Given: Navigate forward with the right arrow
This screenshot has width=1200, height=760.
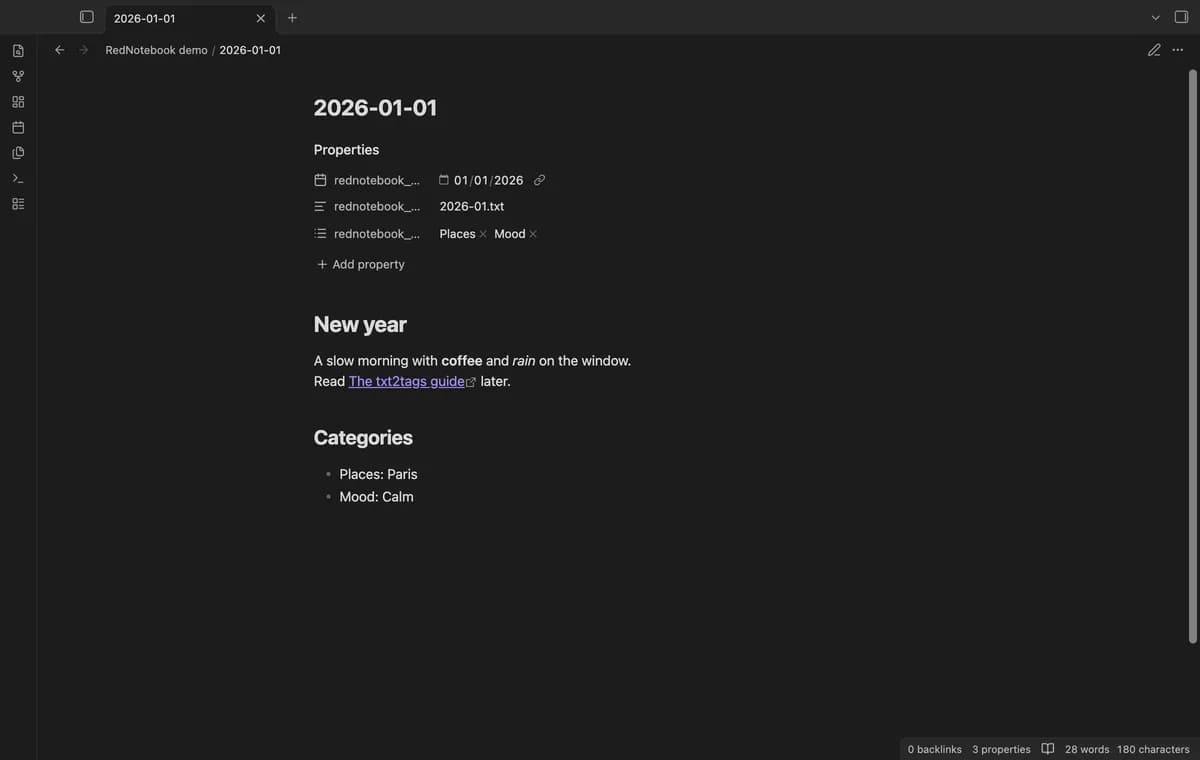Looking at the screenshot, I should click(x=84, y=50).
